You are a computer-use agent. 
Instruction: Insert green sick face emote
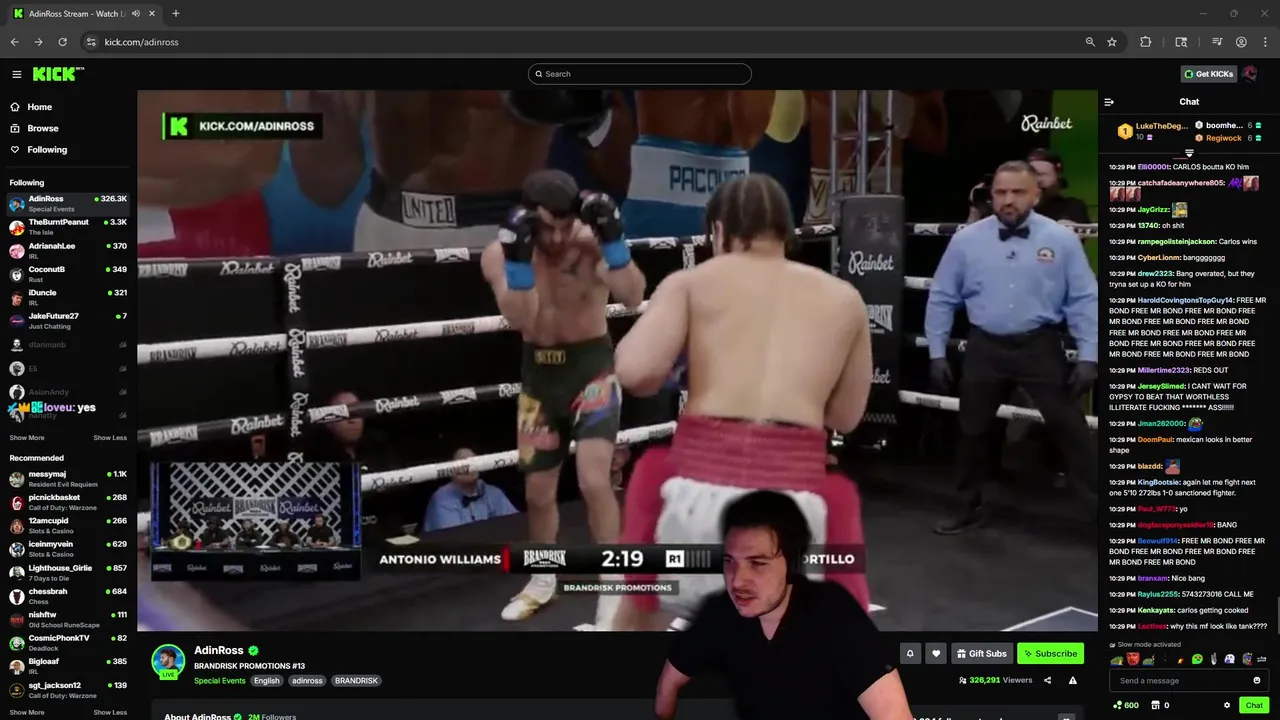pos(1197,659)
